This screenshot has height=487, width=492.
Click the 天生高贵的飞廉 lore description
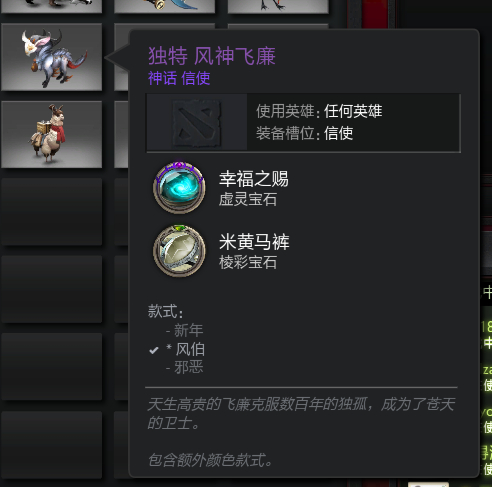tap(301, 414)
